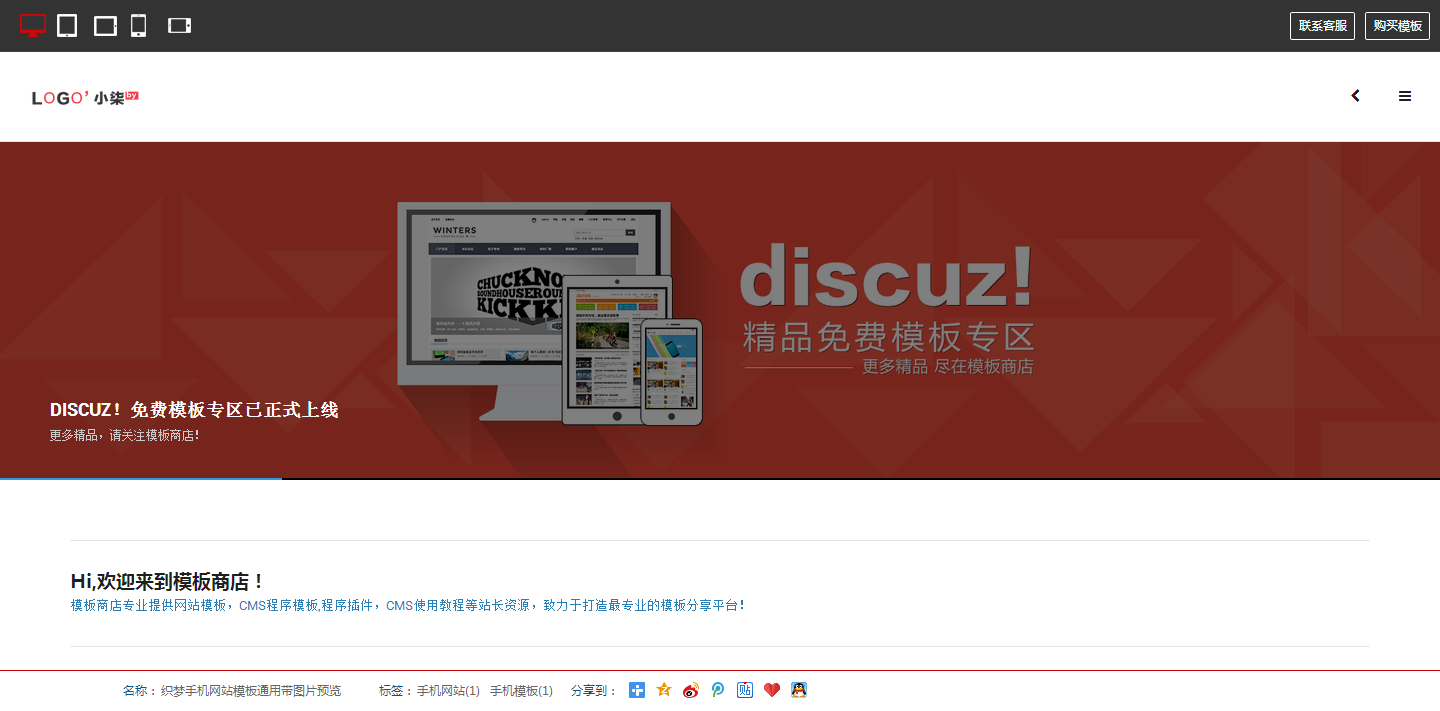This screenshot has height=711, width=1440.
Task: Click the 购买模板 button
Action: (x=1397, y=26)
